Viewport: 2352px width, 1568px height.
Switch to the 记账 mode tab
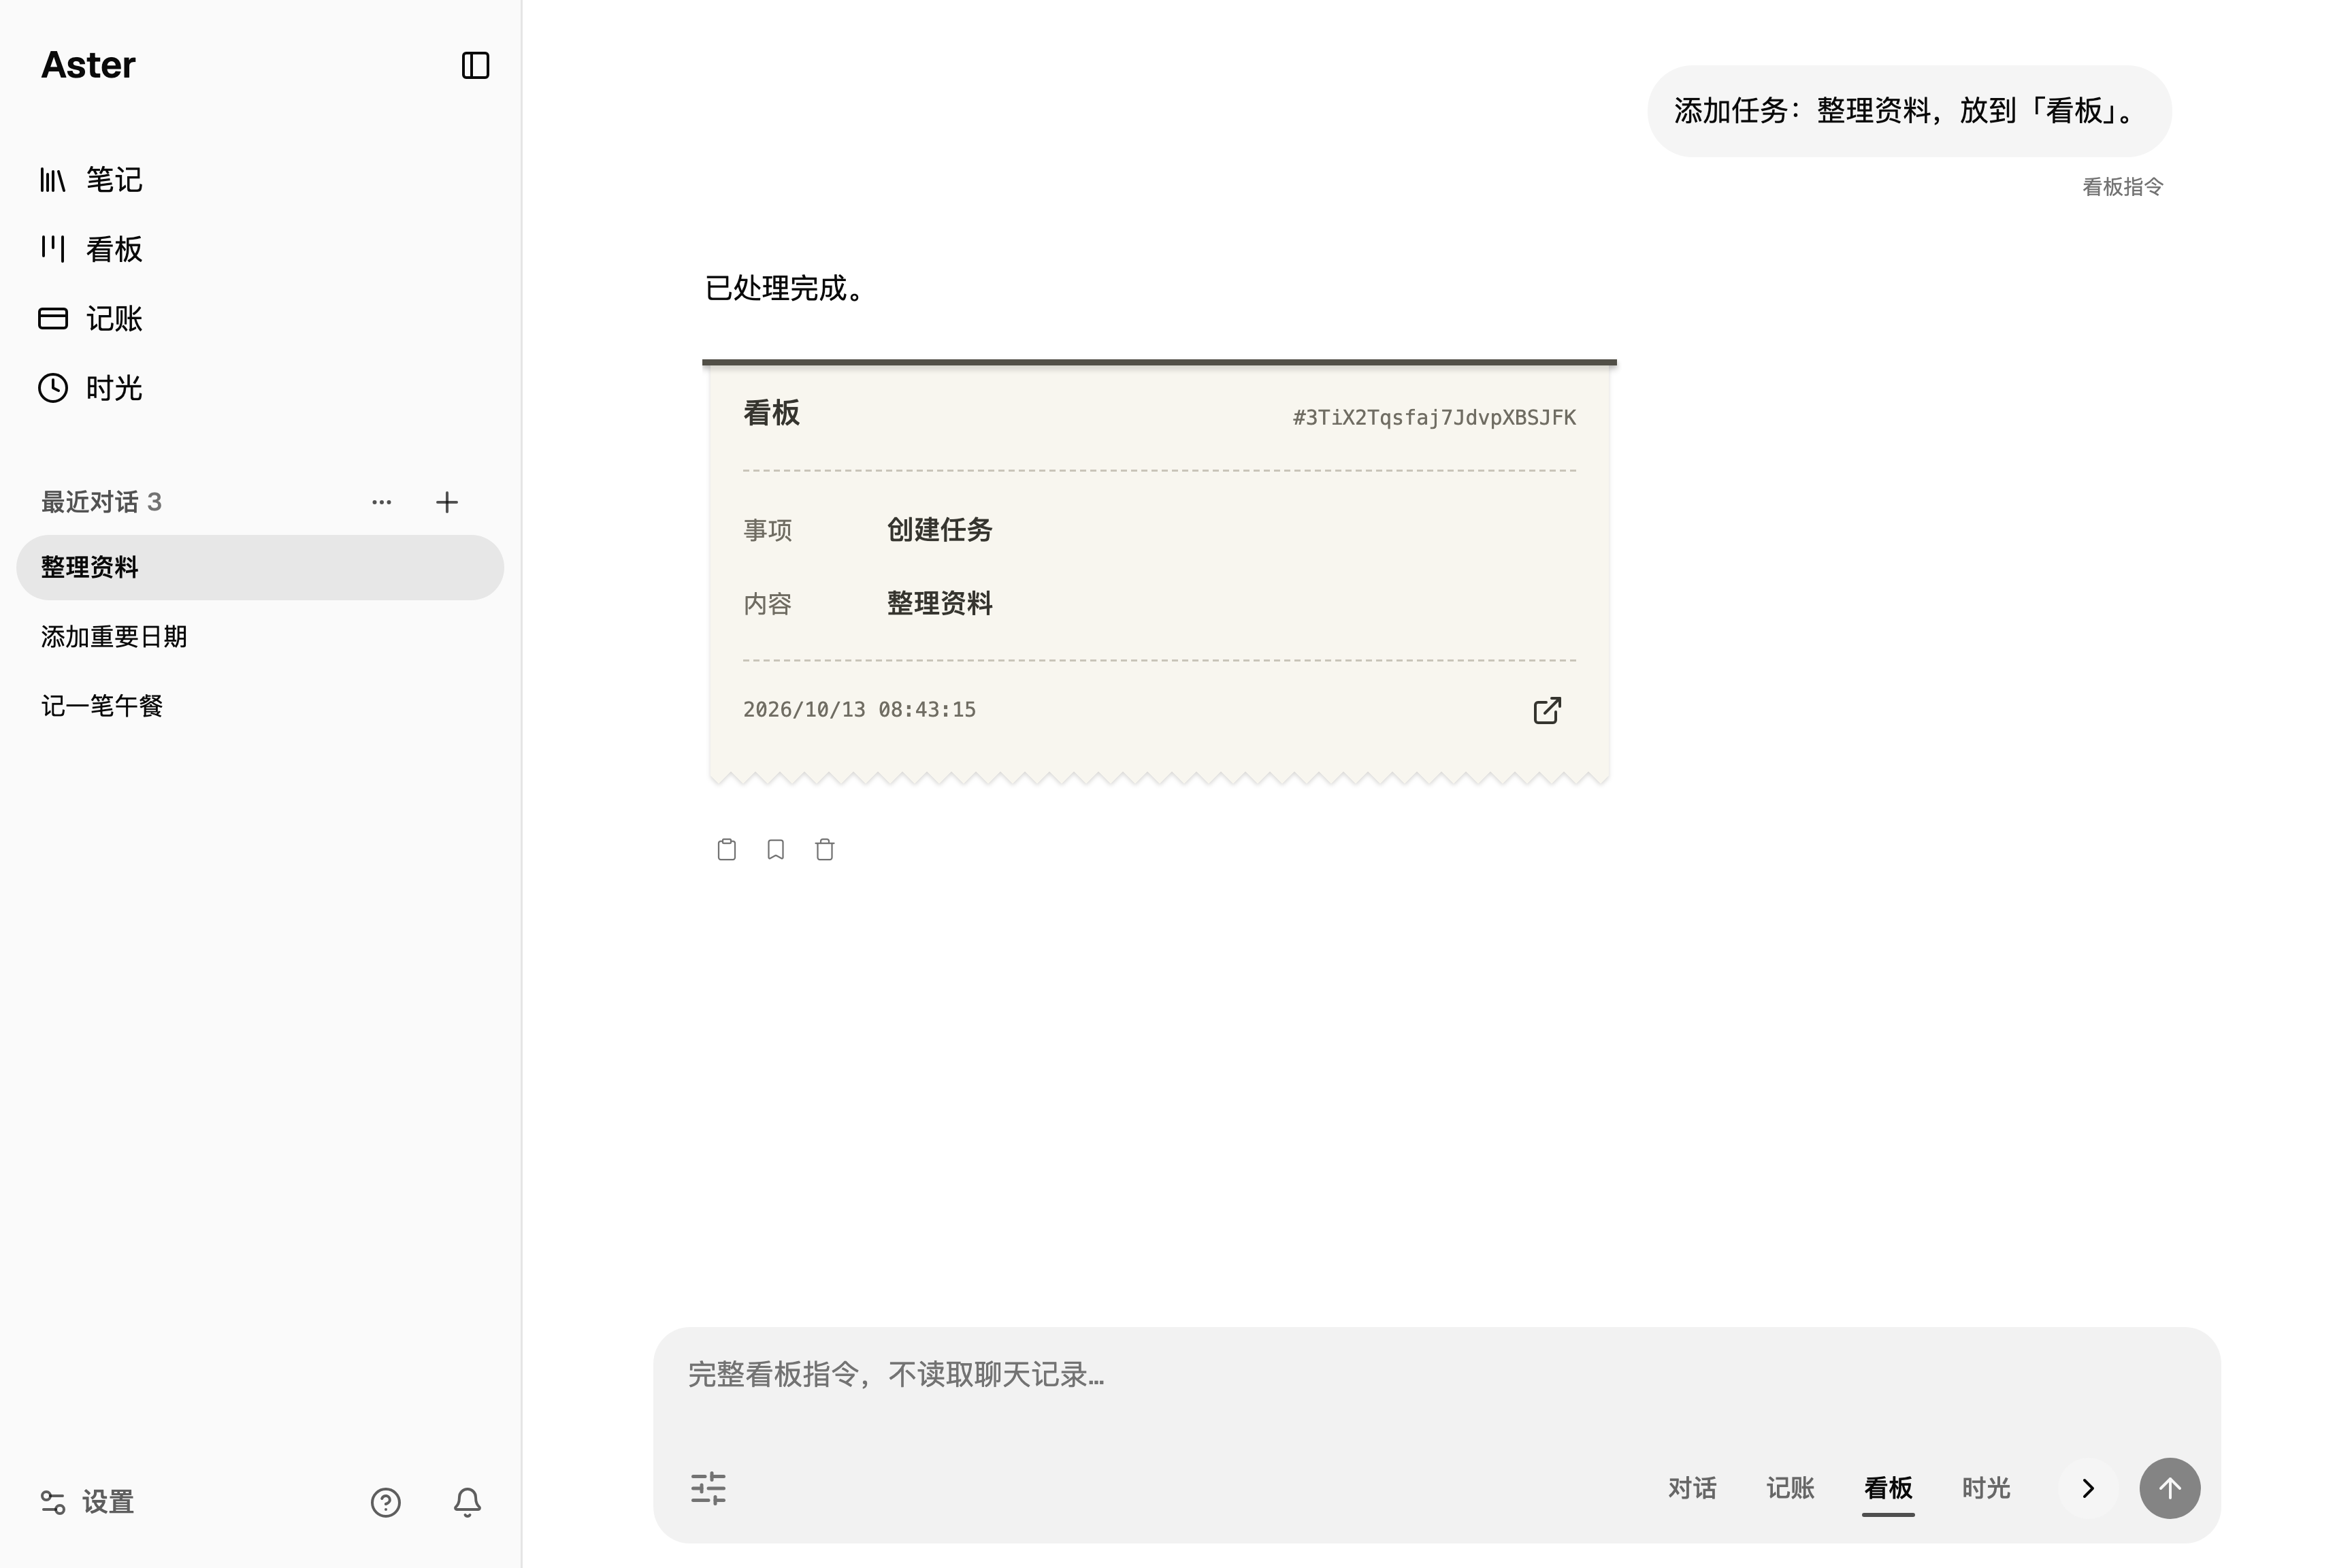click(1790, 1488)
